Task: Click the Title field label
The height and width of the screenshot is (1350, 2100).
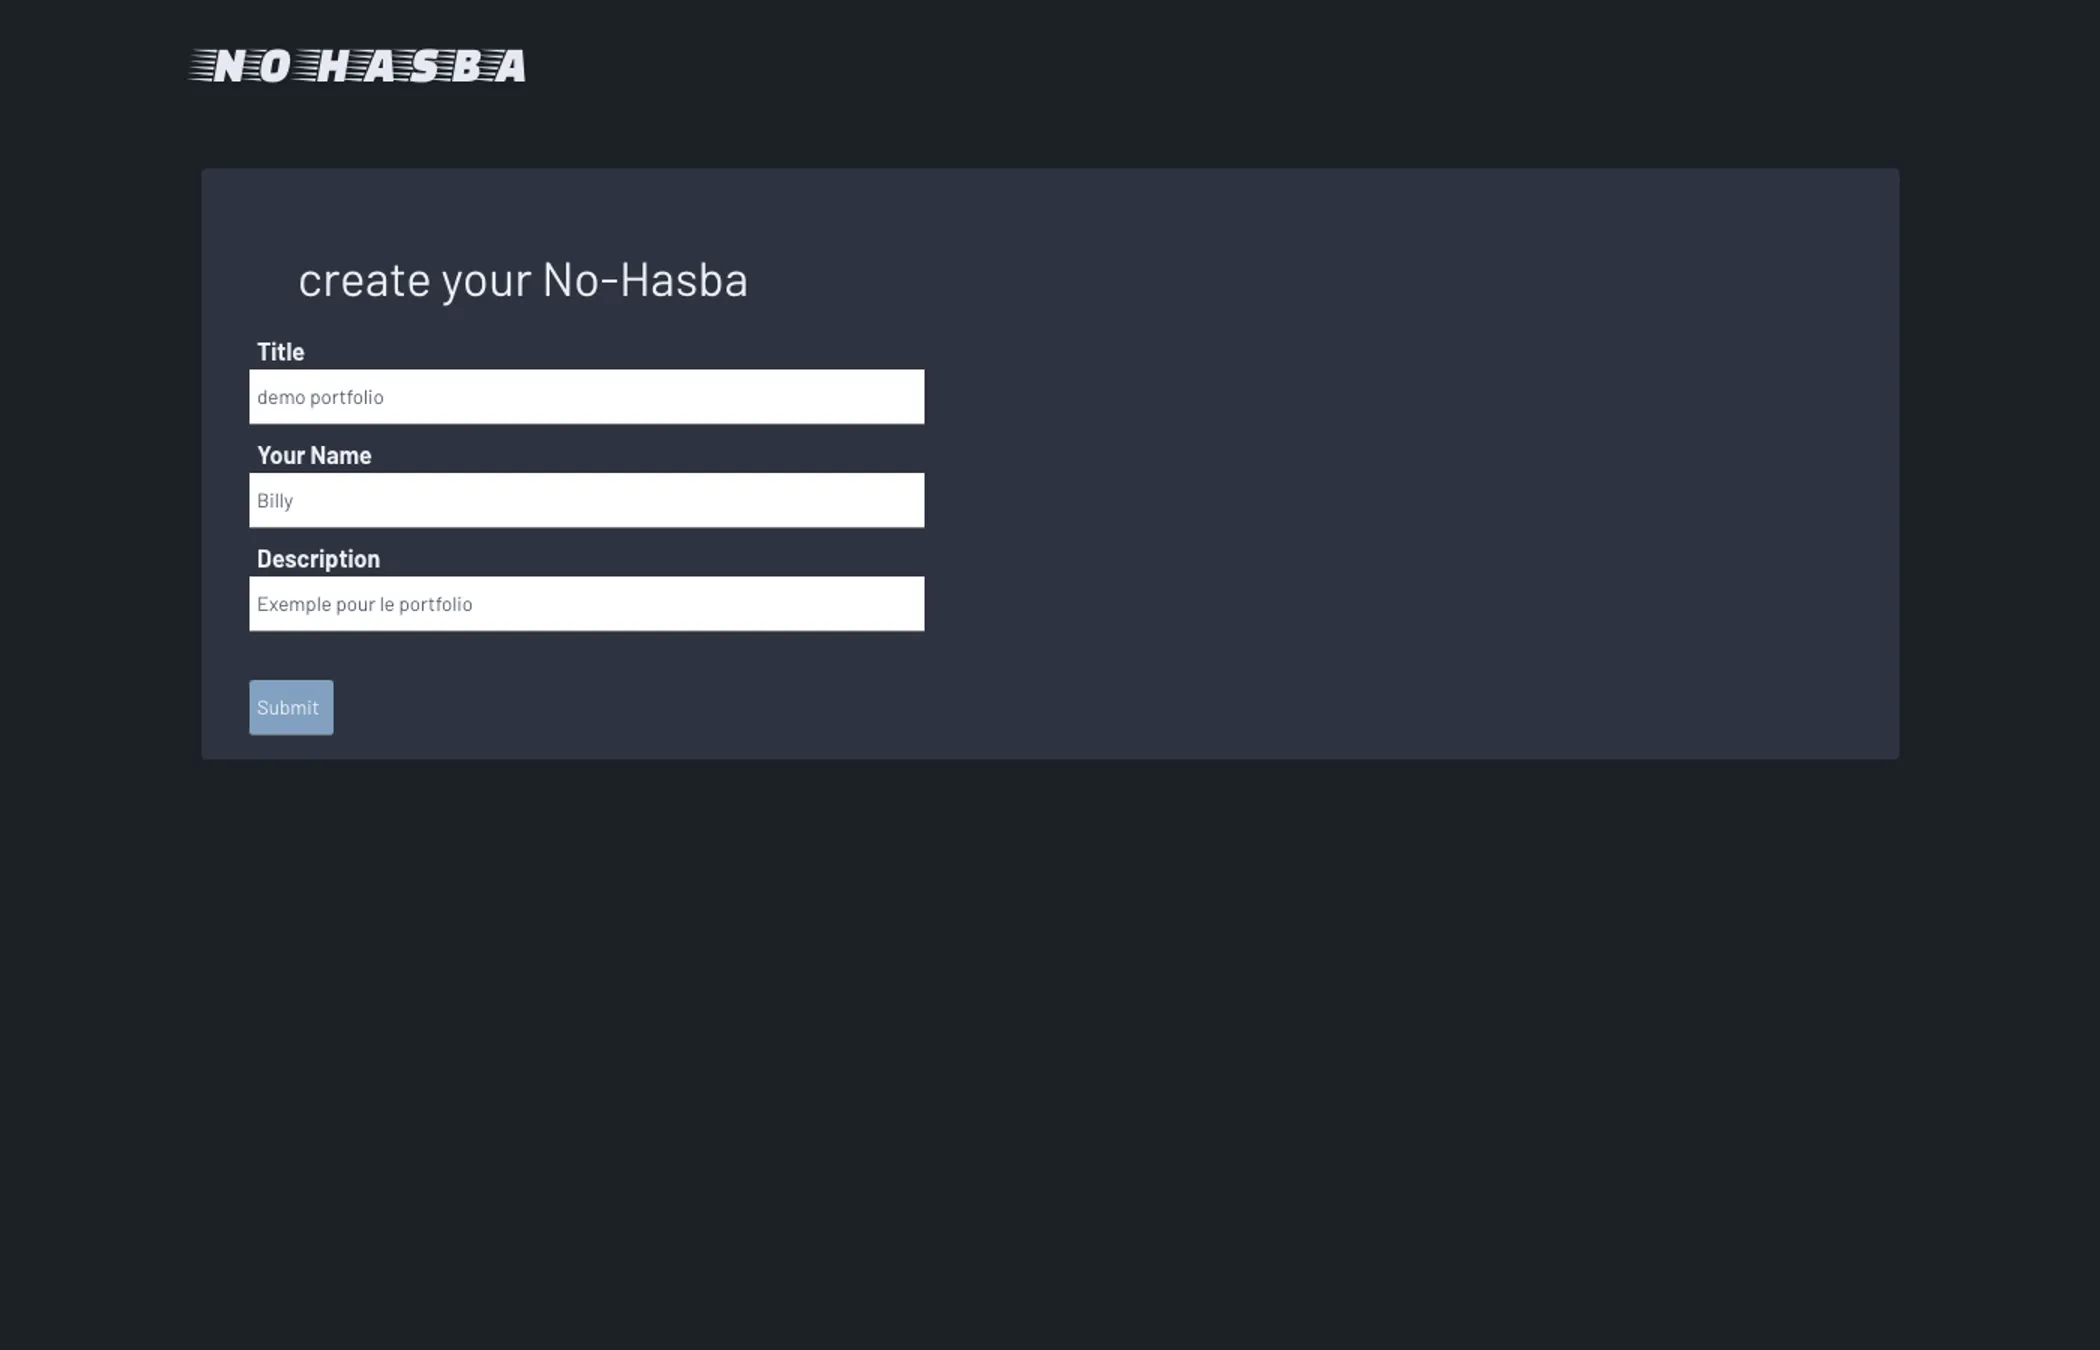Action: (280, 352)
